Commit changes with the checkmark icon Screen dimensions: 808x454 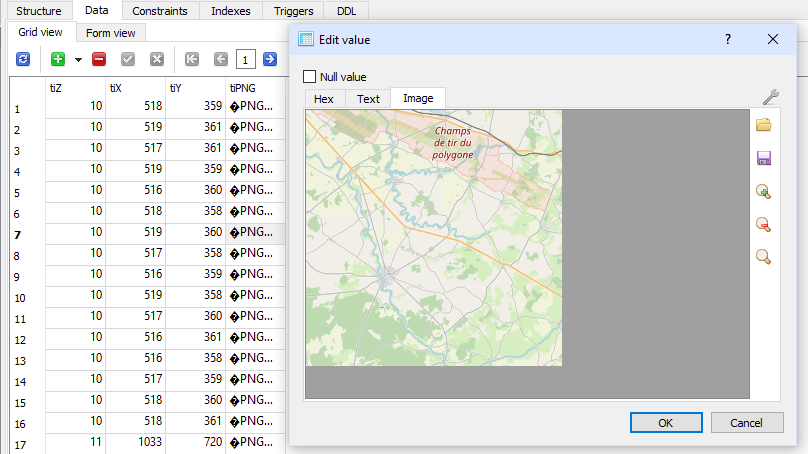click(128, 59)
